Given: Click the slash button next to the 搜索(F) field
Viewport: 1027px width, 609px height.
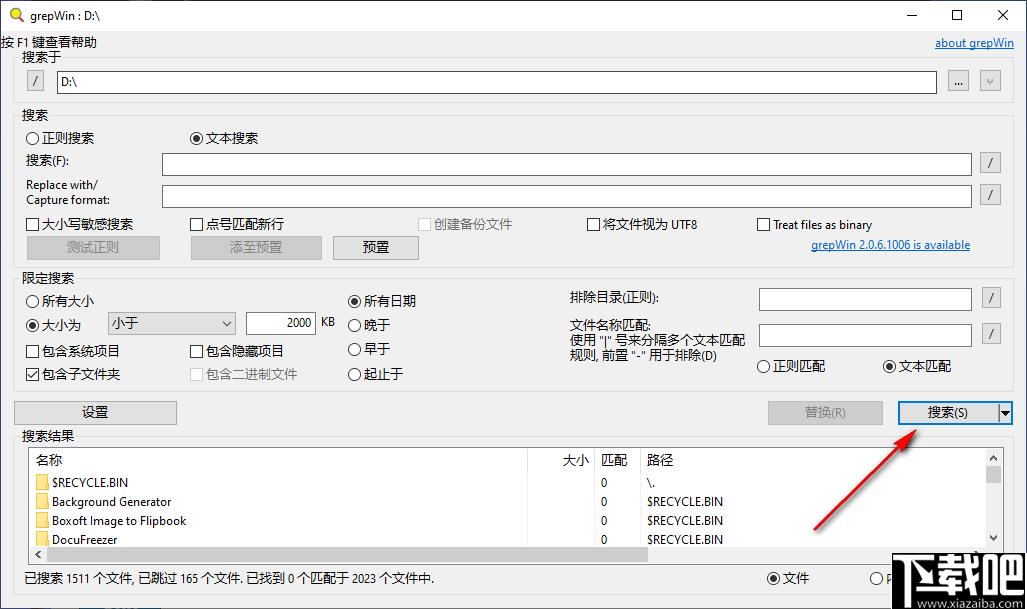Looking at the screenshot, I should [x=990, y=162].
